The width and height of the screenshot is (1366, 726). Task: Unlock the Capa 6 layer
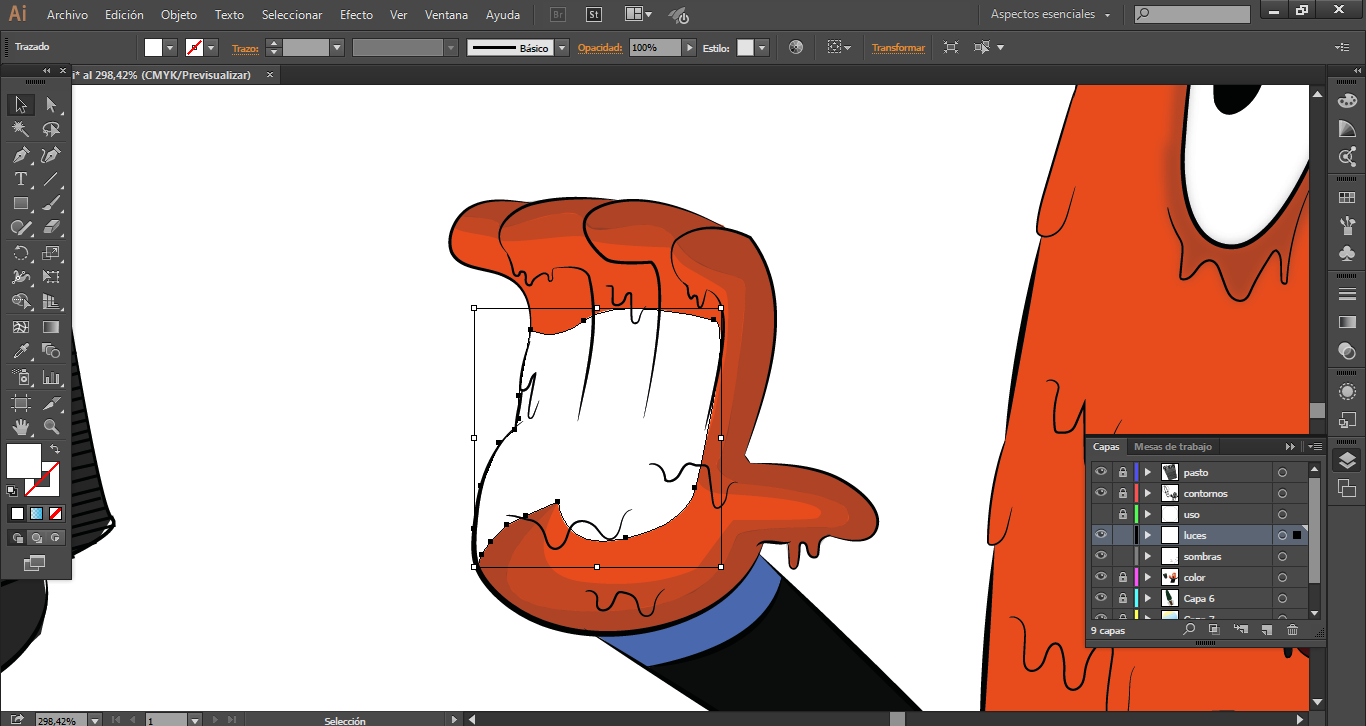click(x=1123, y=598)
